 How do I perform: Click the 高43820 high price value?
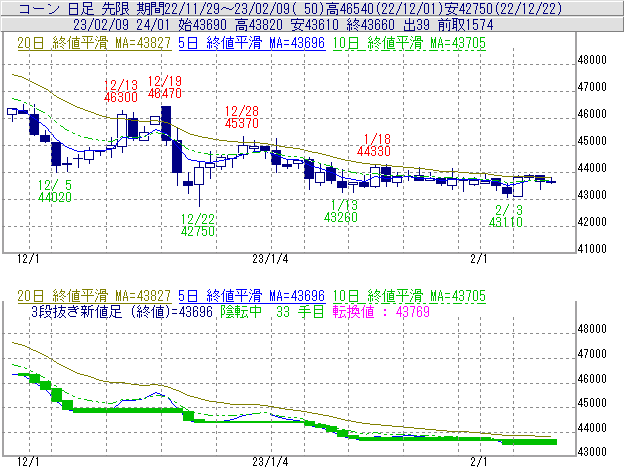click(x=259, y=25)
